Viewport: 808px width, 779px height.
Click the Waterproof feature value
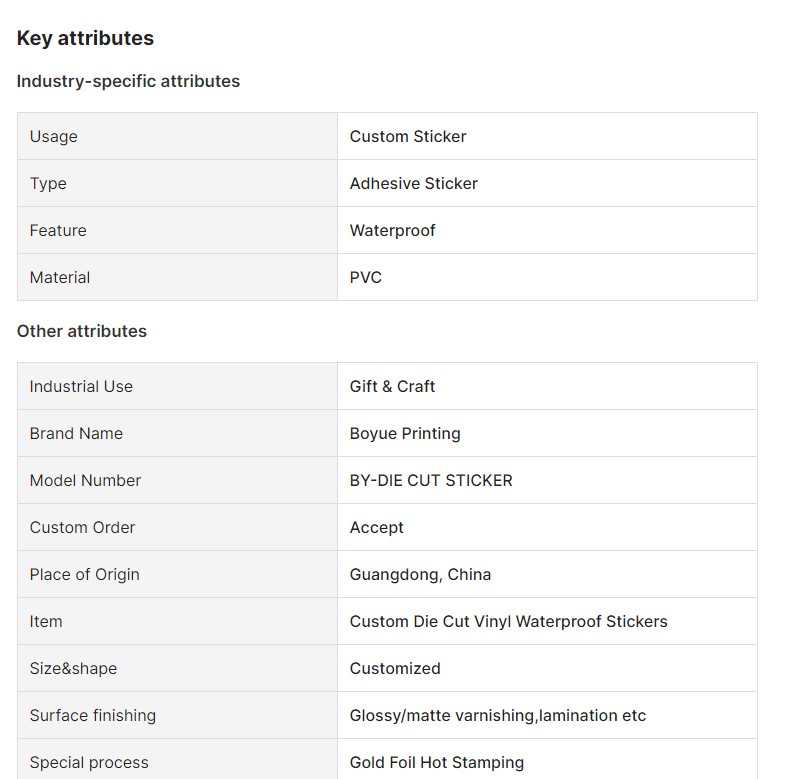coord(392,231)
